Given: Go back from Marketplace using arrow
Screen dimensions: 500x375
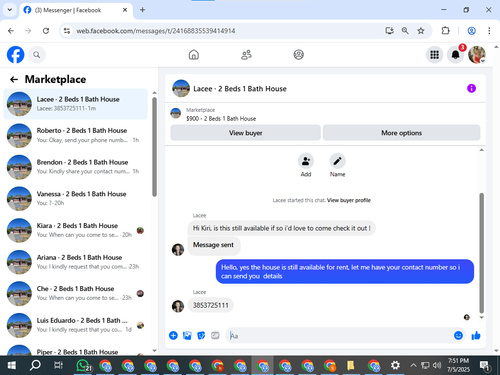Looking at the screenshot, I should (14, 79).
